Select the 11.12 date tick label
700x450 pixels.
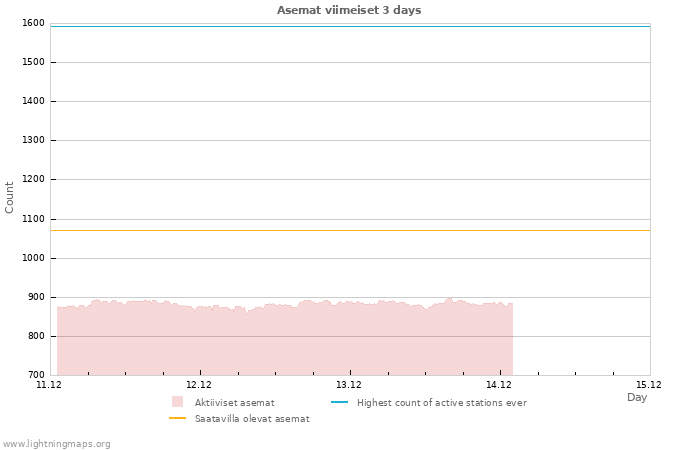(49, 385)
